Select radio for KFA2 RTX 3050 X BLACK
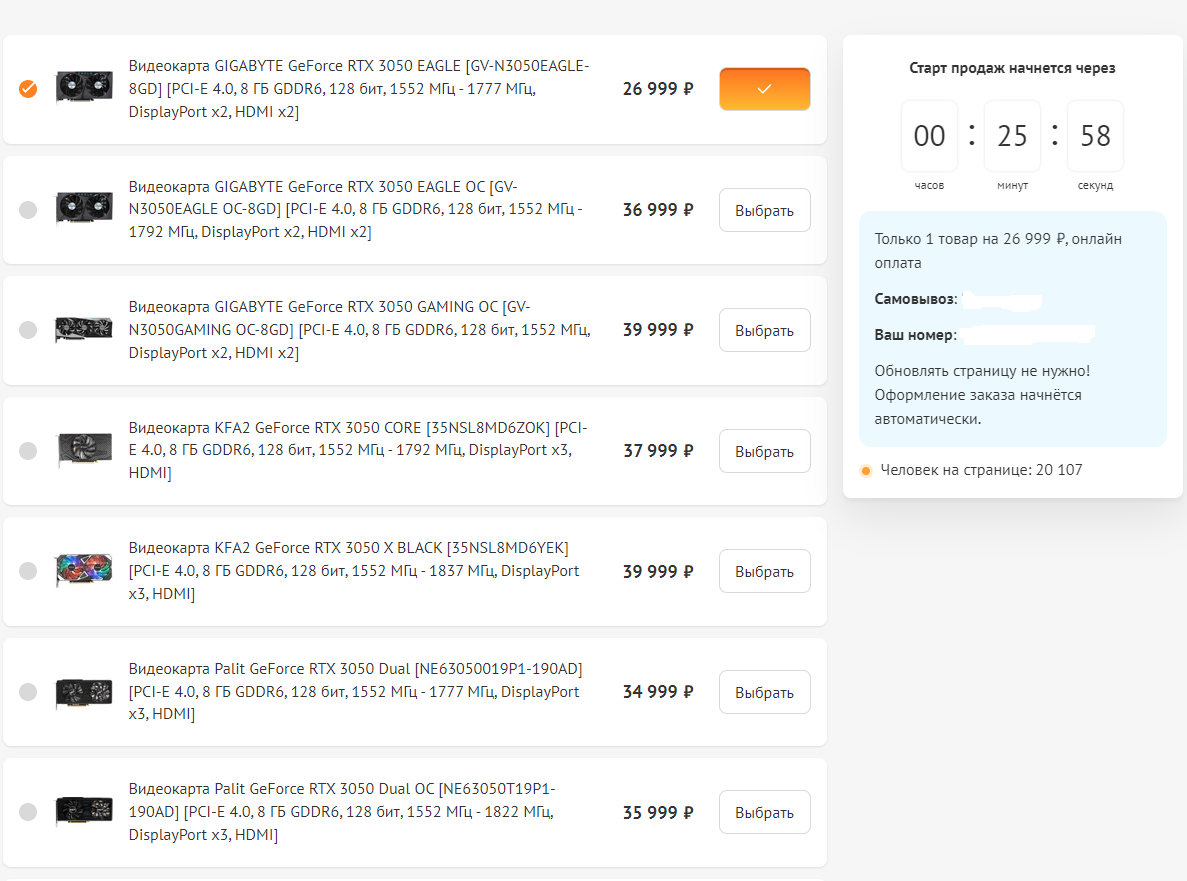The height and width of the screenshot is (881, 1187). point(28,571)
